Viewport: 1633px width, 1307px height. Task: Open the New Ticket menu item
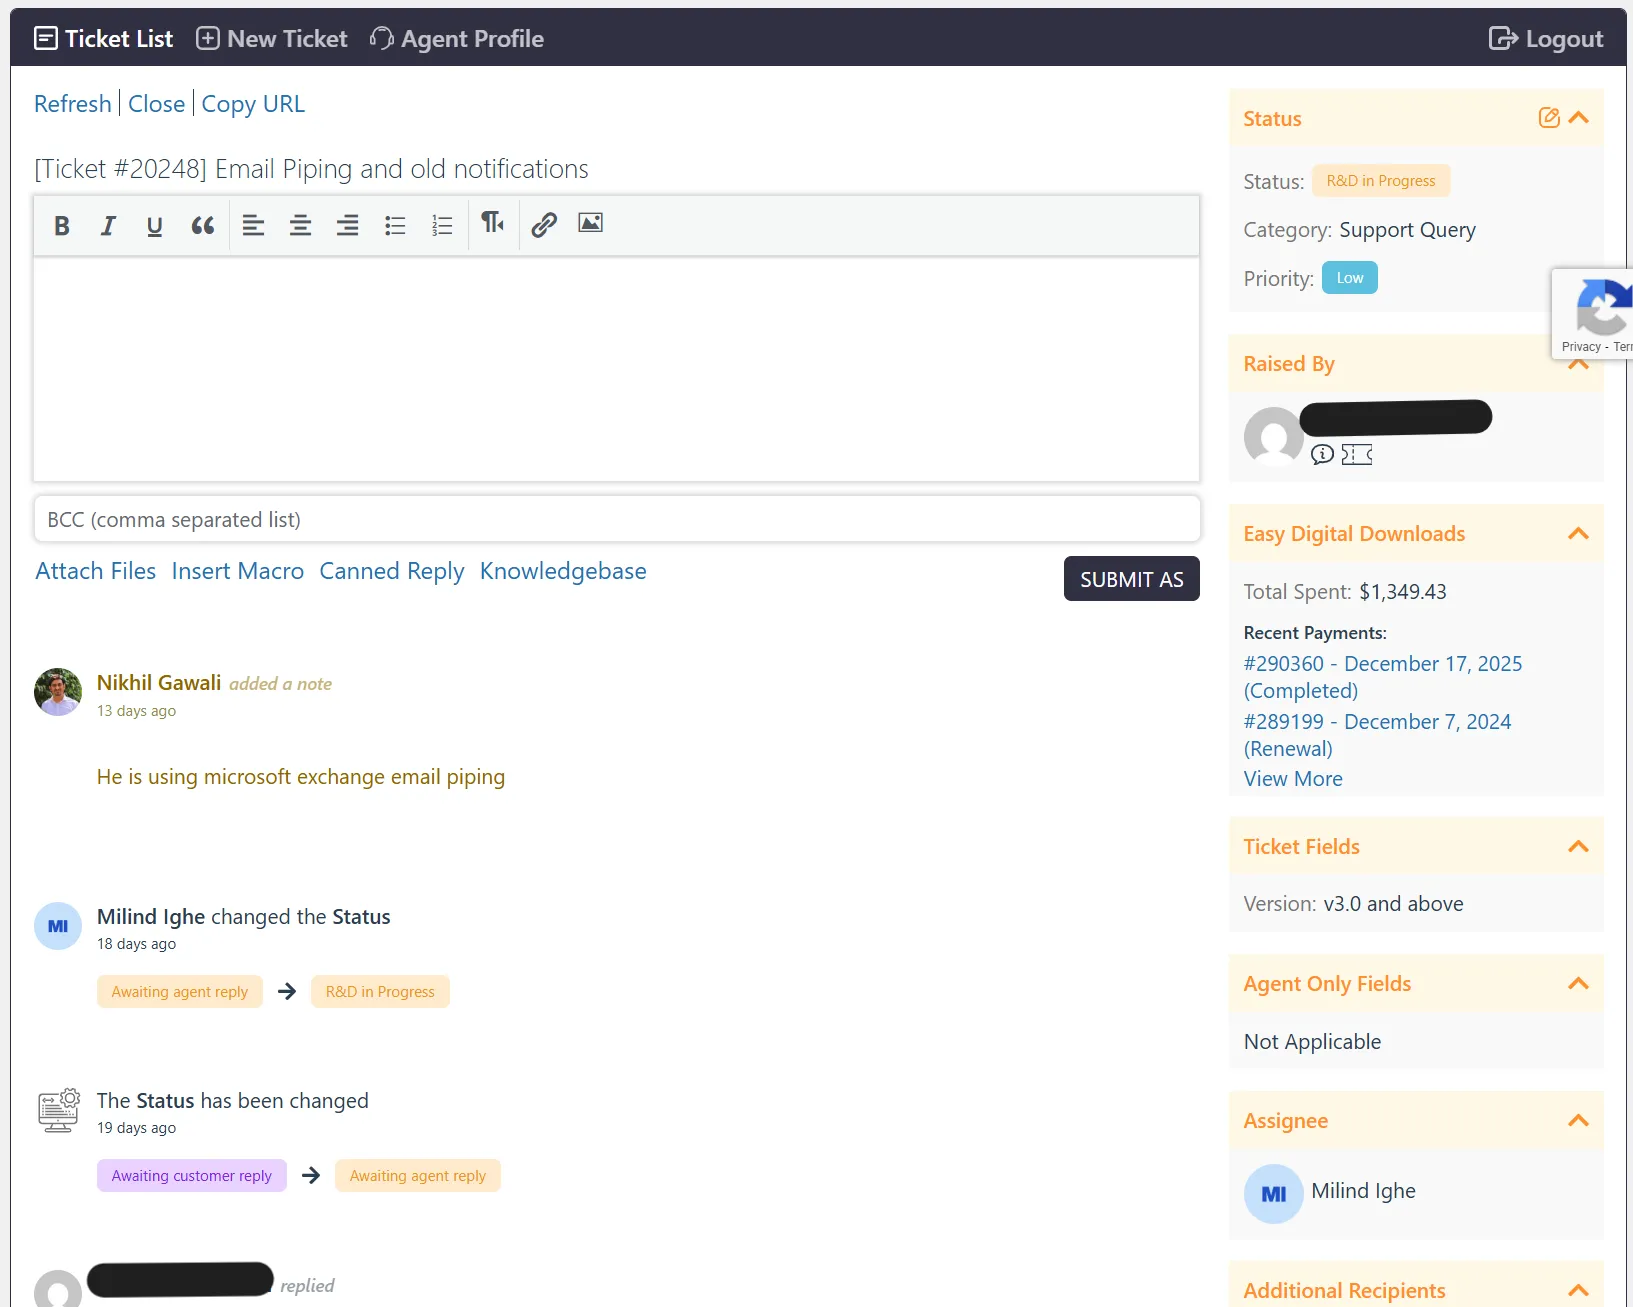[x=272, y=39]
